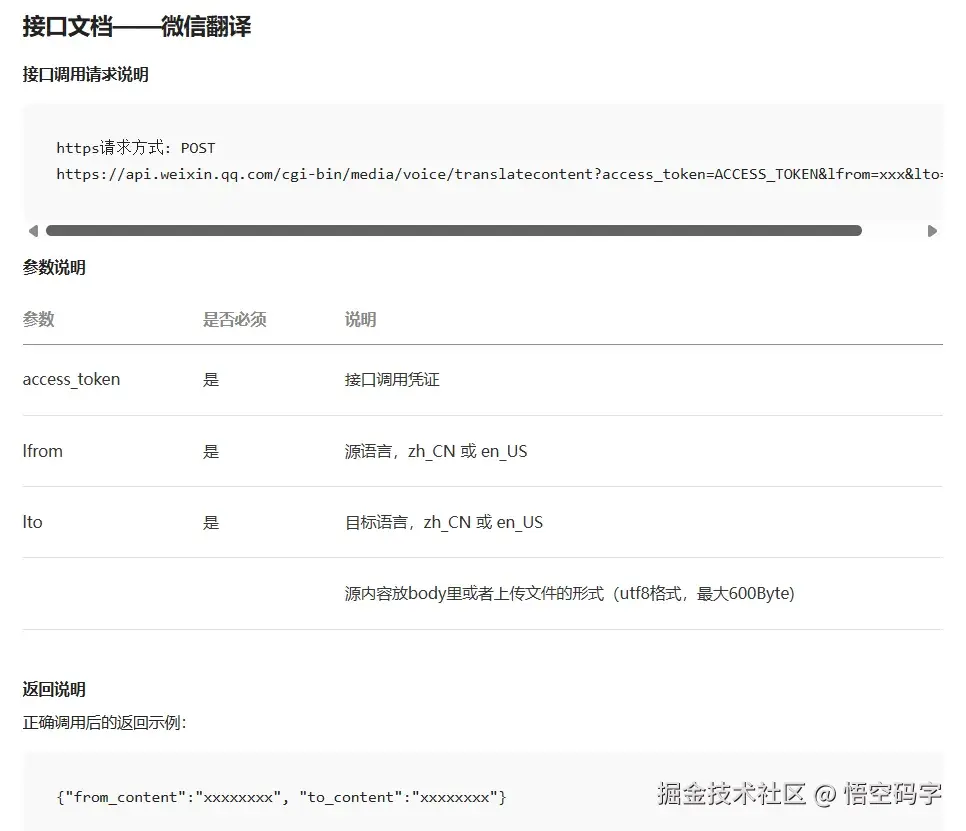This screenshot has width=966, height=831.
Task: Click the 说明 column header
Action: coord(360,319)
